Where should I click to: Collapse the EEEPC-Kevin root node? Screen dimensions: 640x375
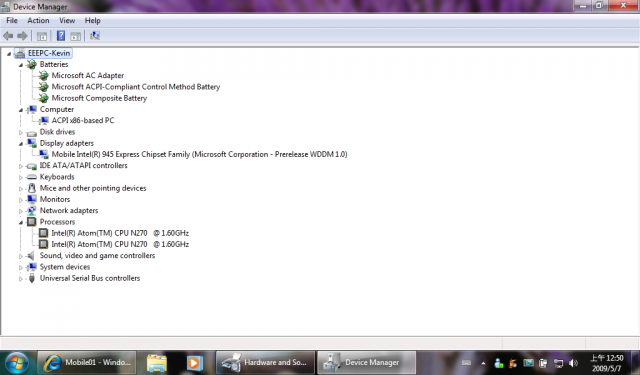coord(9,53)
